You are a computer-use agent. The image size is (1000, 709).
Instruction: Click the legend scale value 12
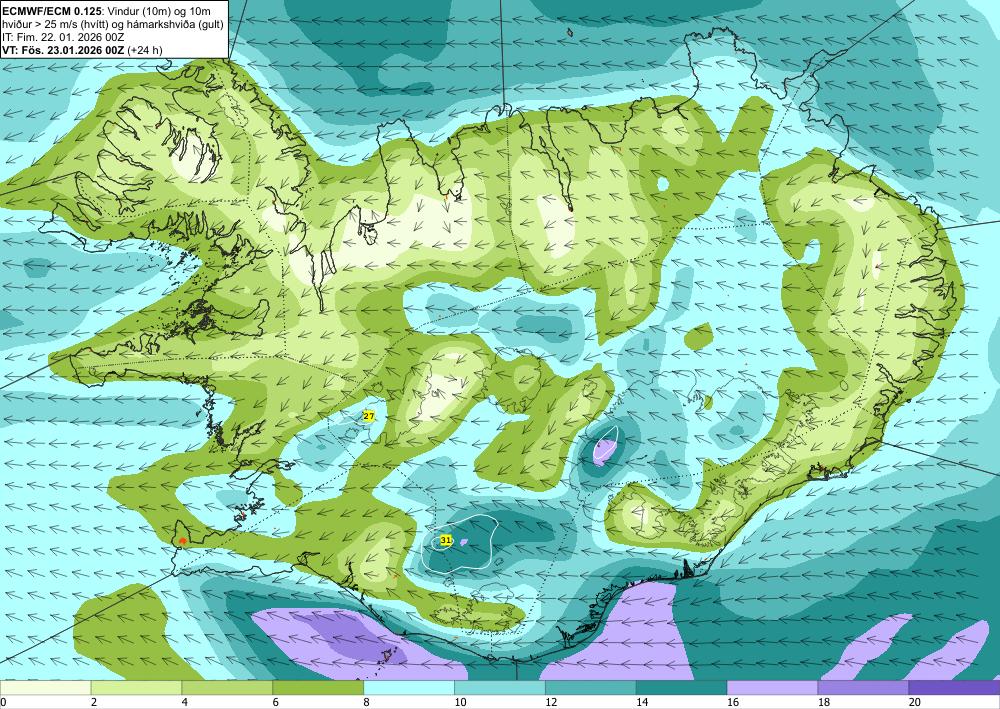tap(551, 702)
